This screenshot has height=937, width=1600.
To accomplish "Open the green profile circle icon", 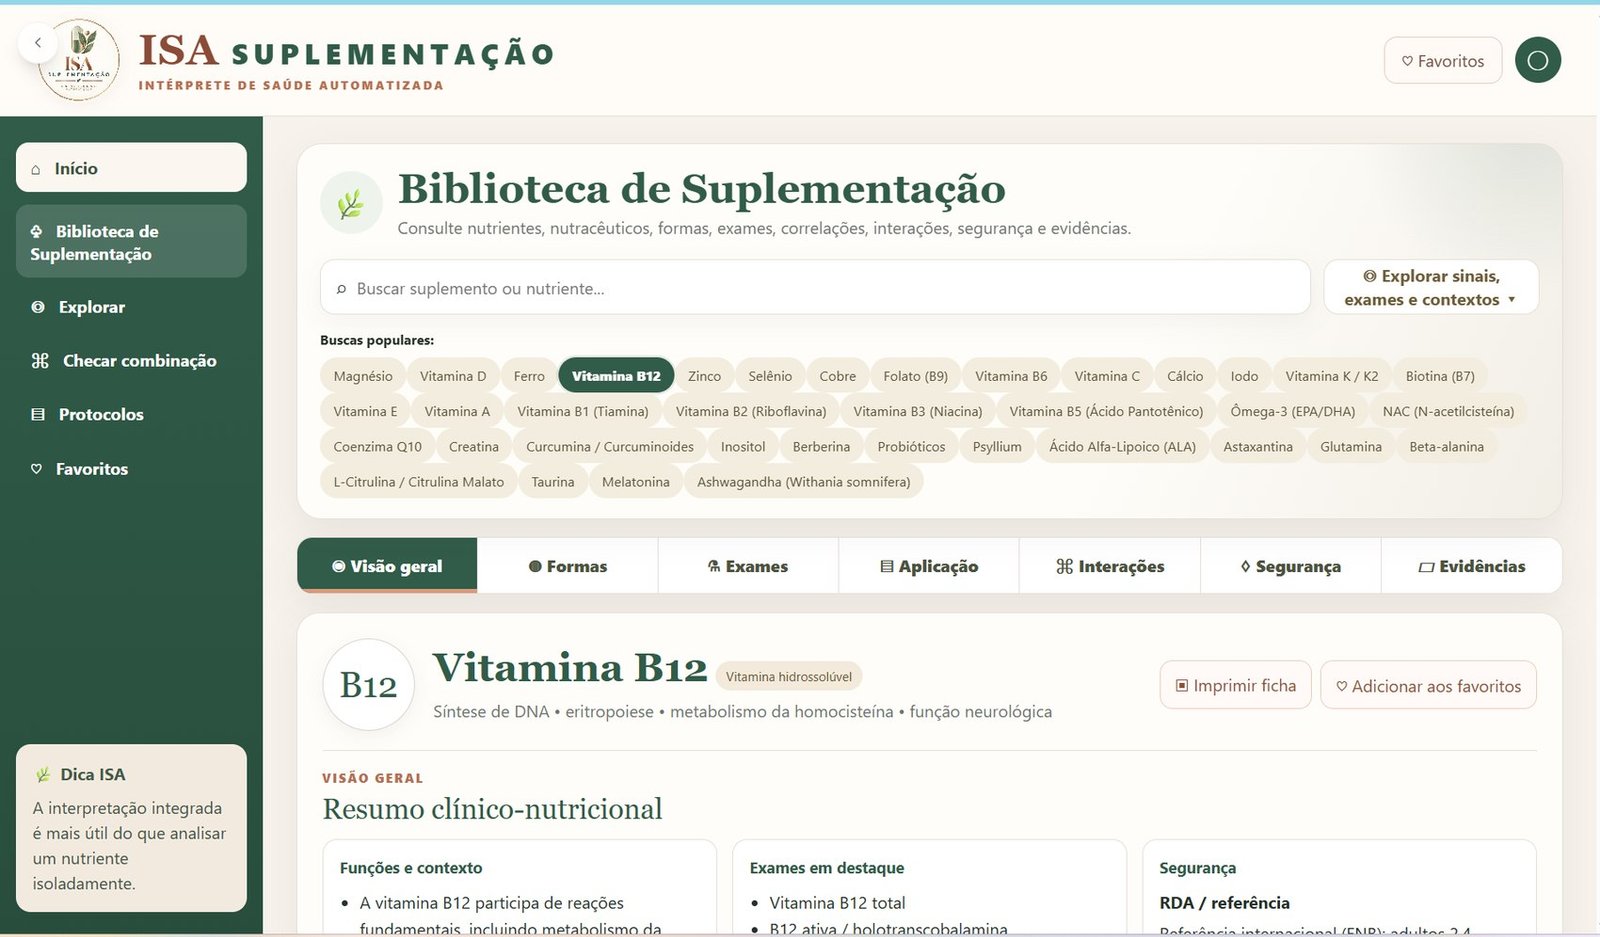I will [1537, 60].
